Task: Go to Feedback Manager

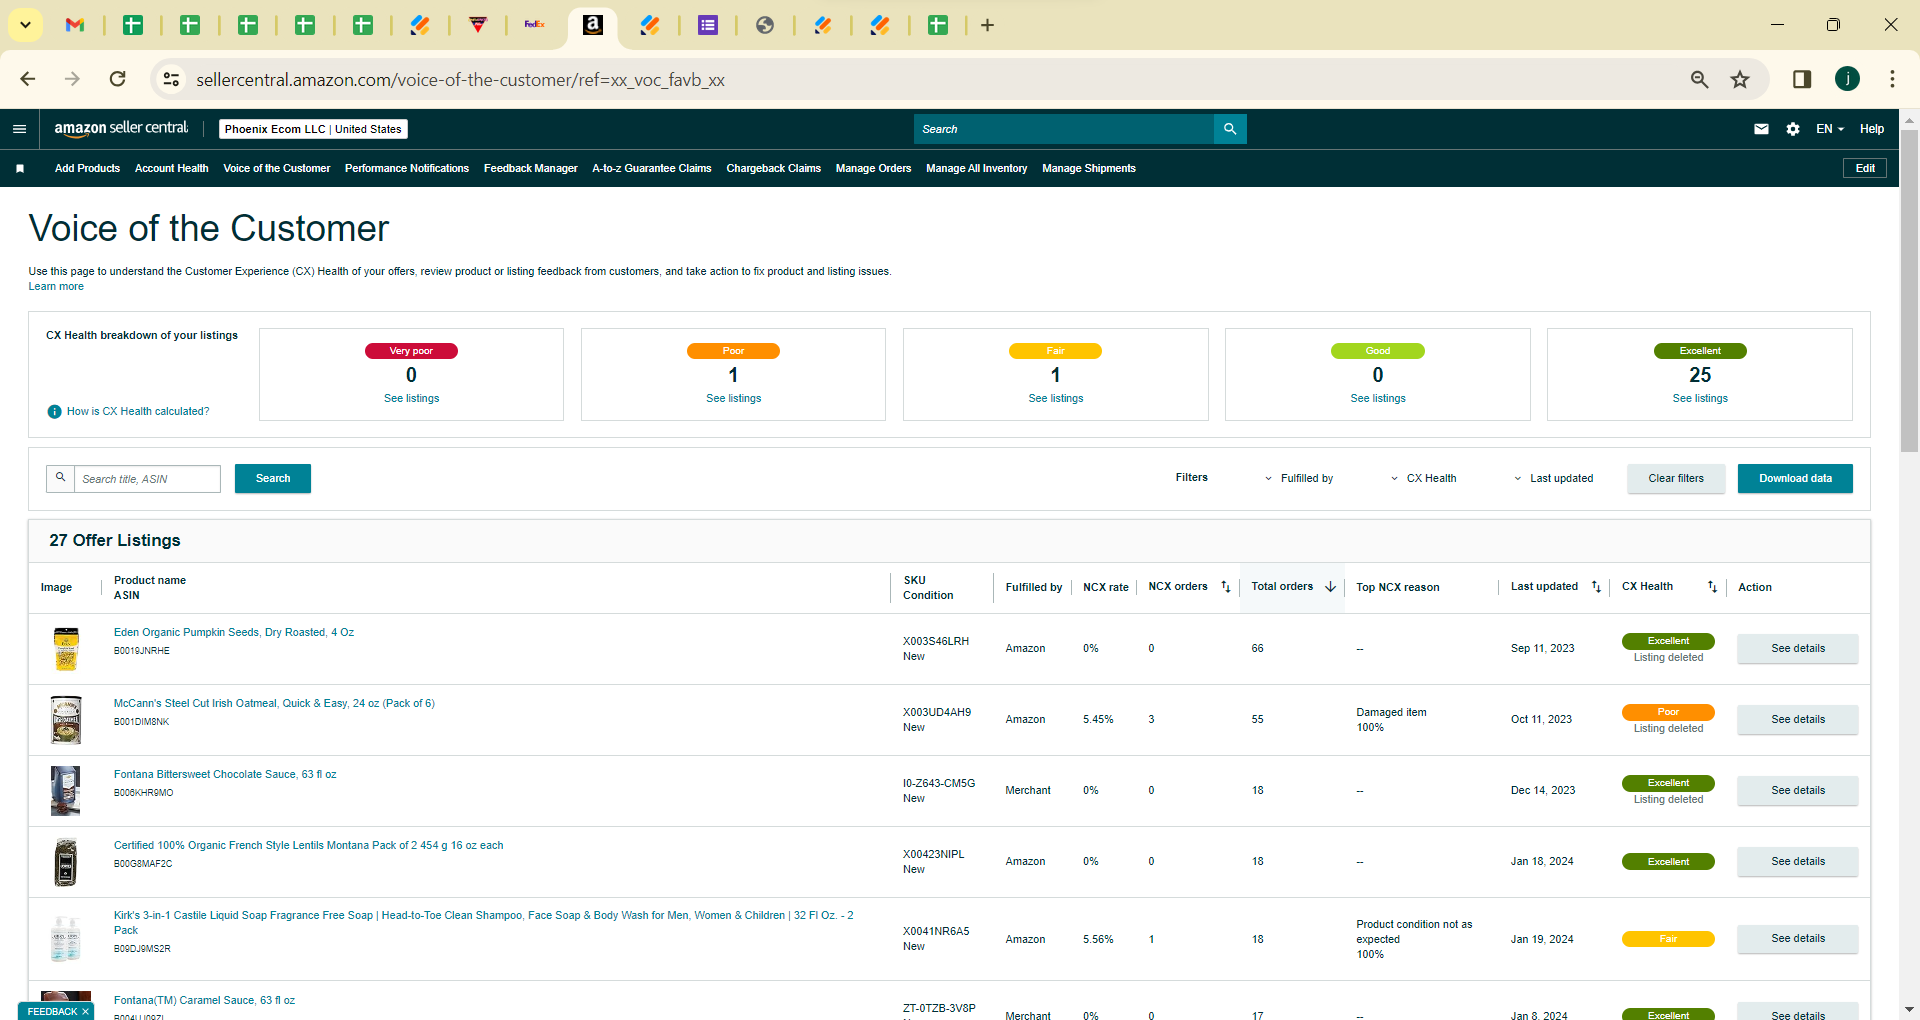Action: [531, 169]
